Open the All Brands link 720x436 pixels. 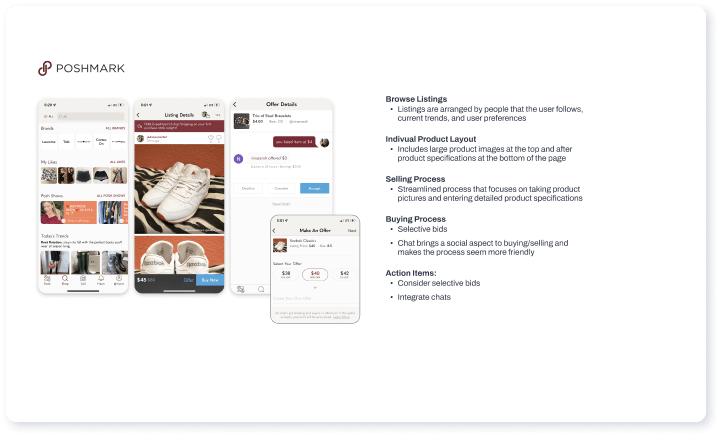tap(115, 129)
